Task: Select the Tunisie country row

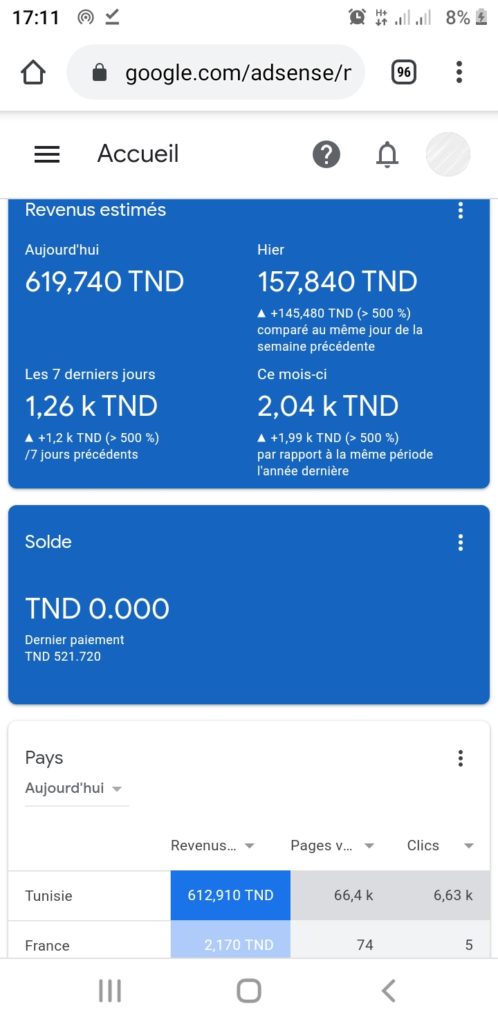Action: 249,895
